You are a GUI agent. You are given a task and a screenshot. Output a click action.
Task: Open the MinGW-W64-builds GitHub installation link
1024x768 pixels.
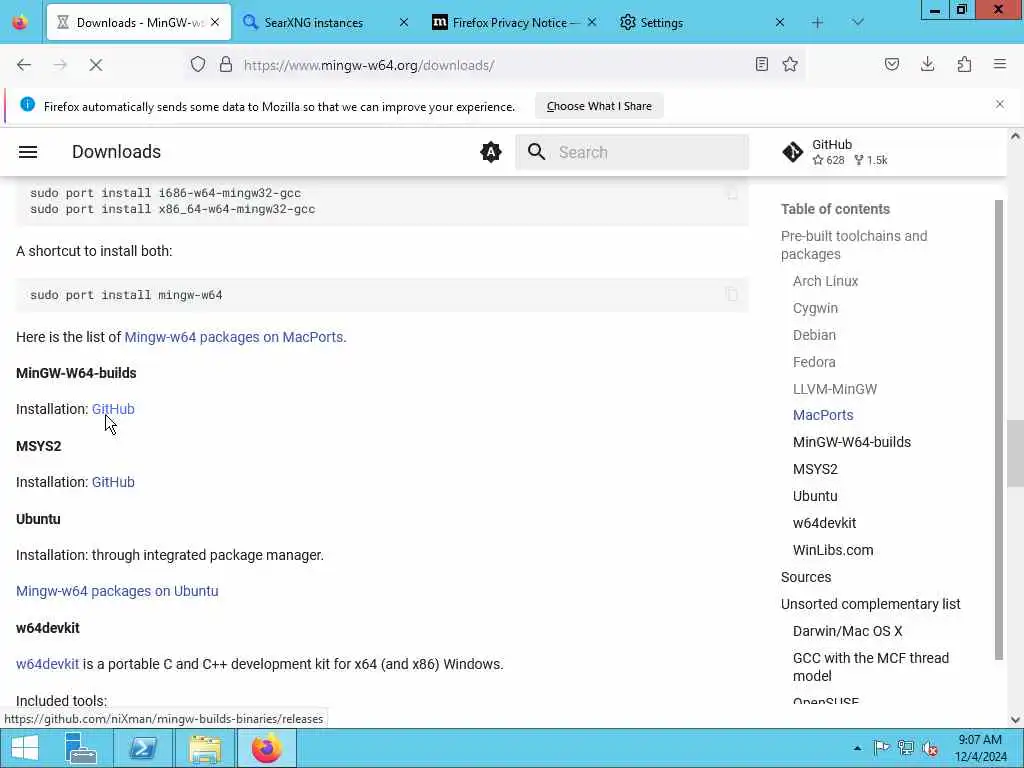pyautogui.click(x=113, y=409)
